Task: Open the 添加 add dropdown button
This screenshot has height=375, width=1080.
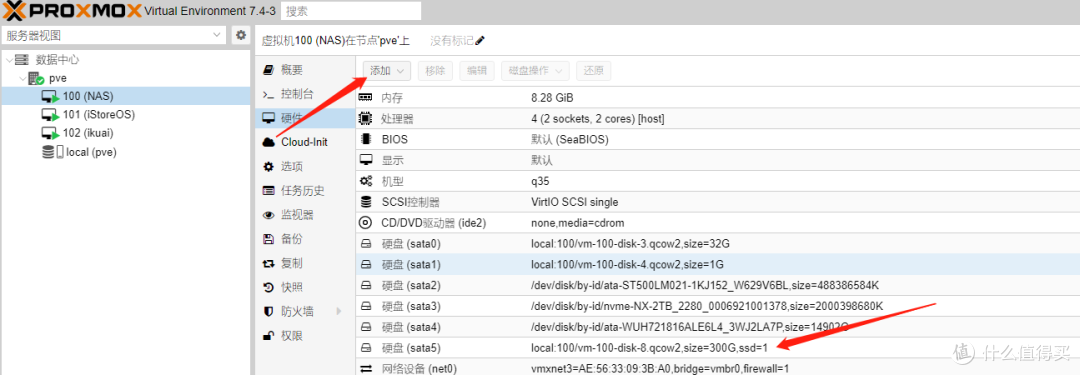Action: pos(387,70)
